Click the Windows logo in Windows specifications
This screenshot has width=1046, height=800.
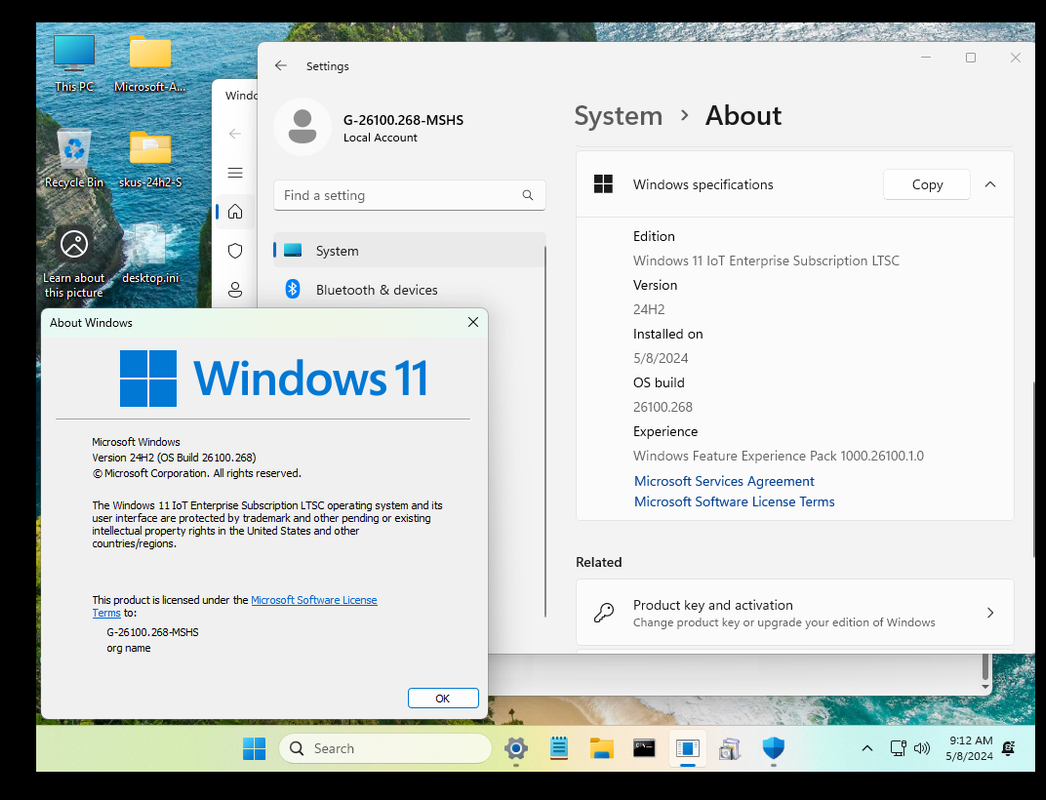tap(603, 184)
